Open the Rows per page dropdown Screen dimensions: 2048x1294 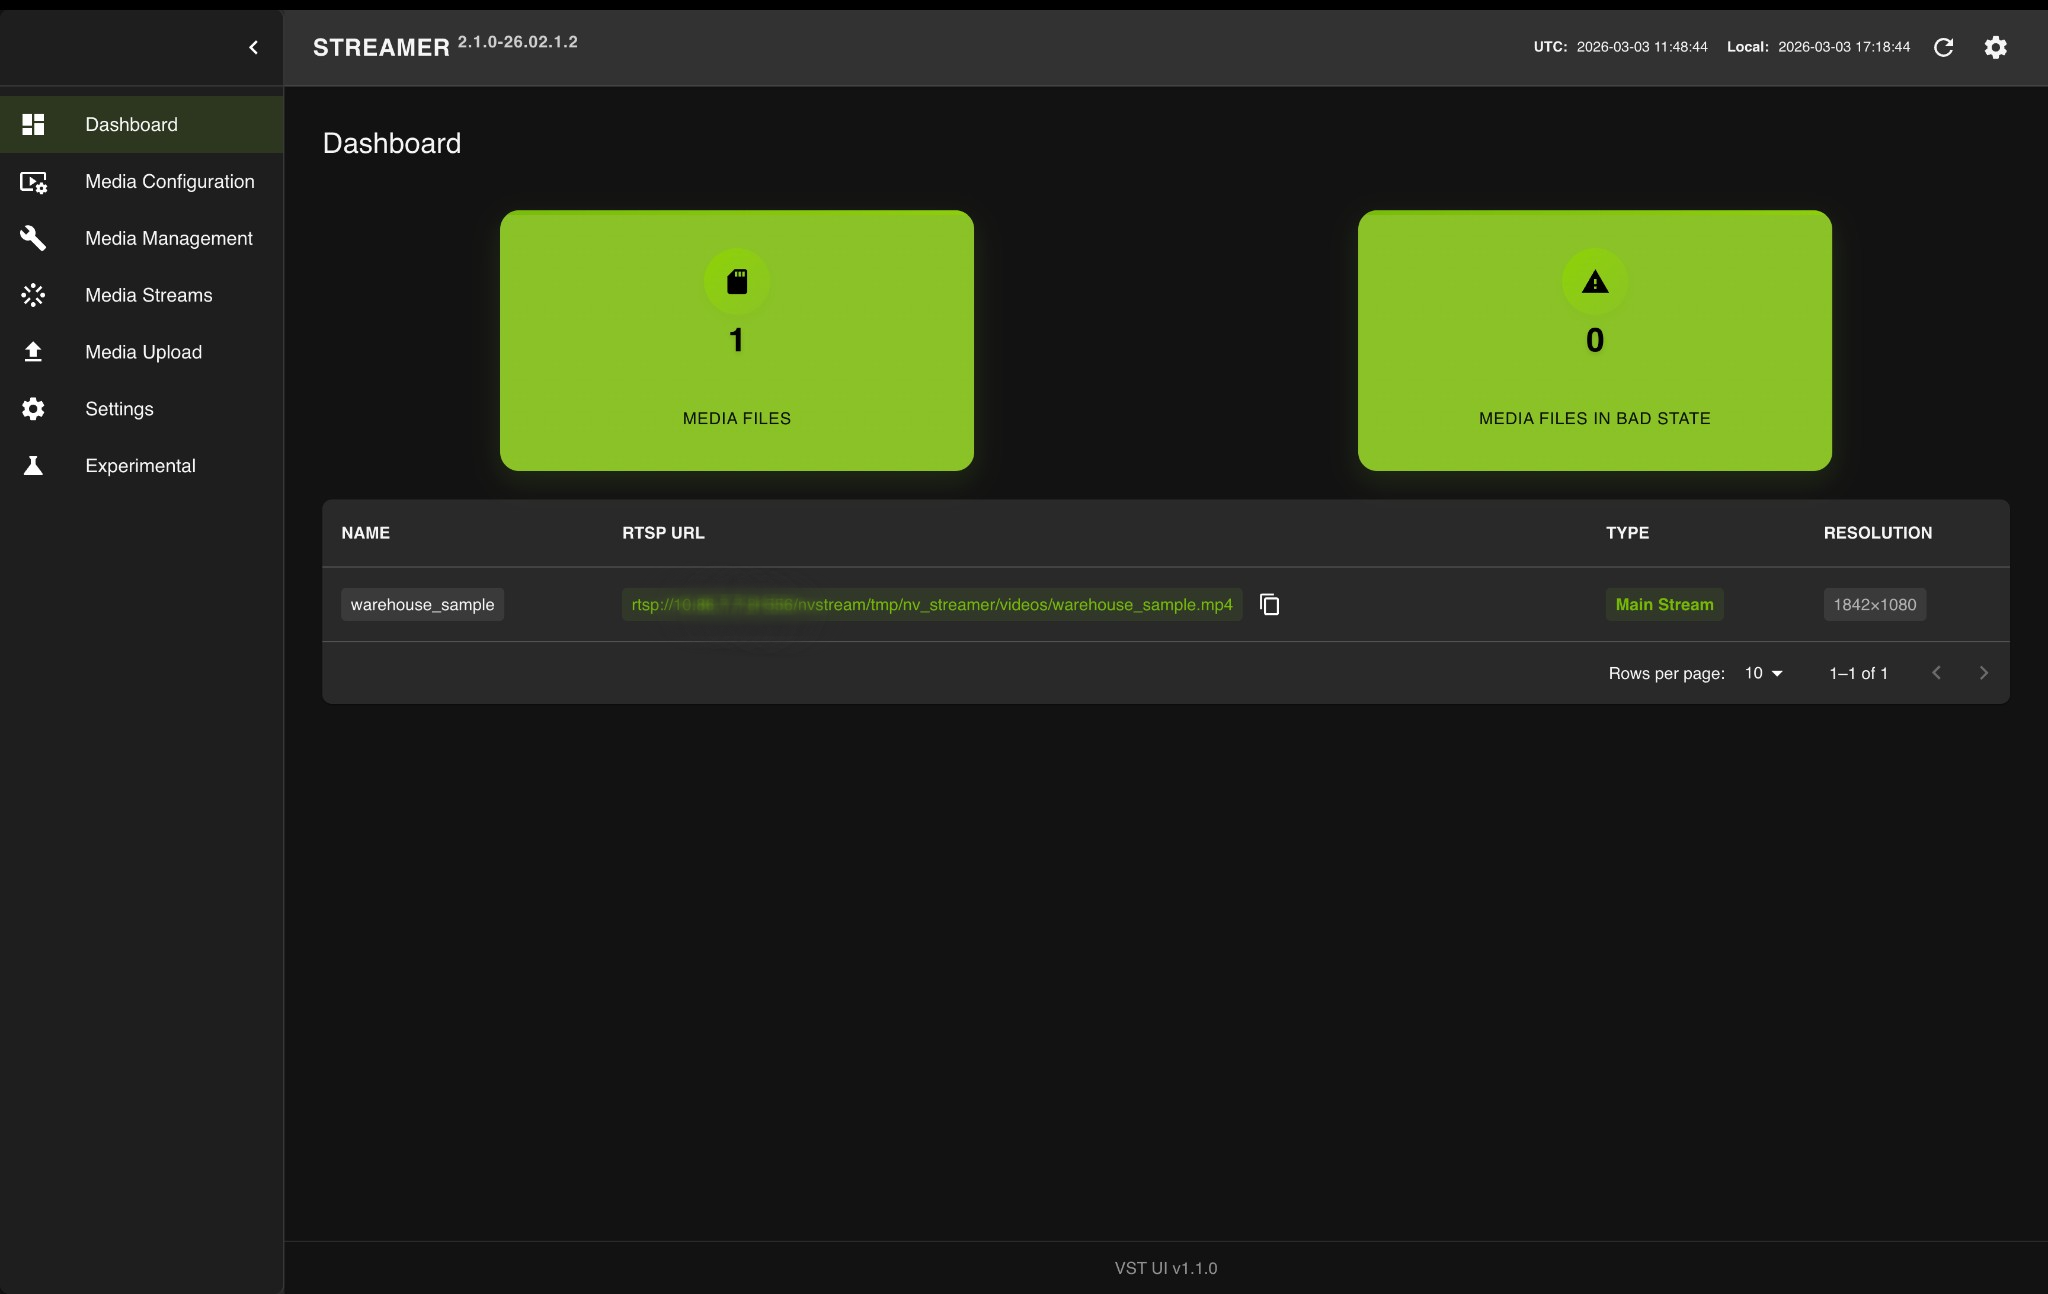(1763, 673)
